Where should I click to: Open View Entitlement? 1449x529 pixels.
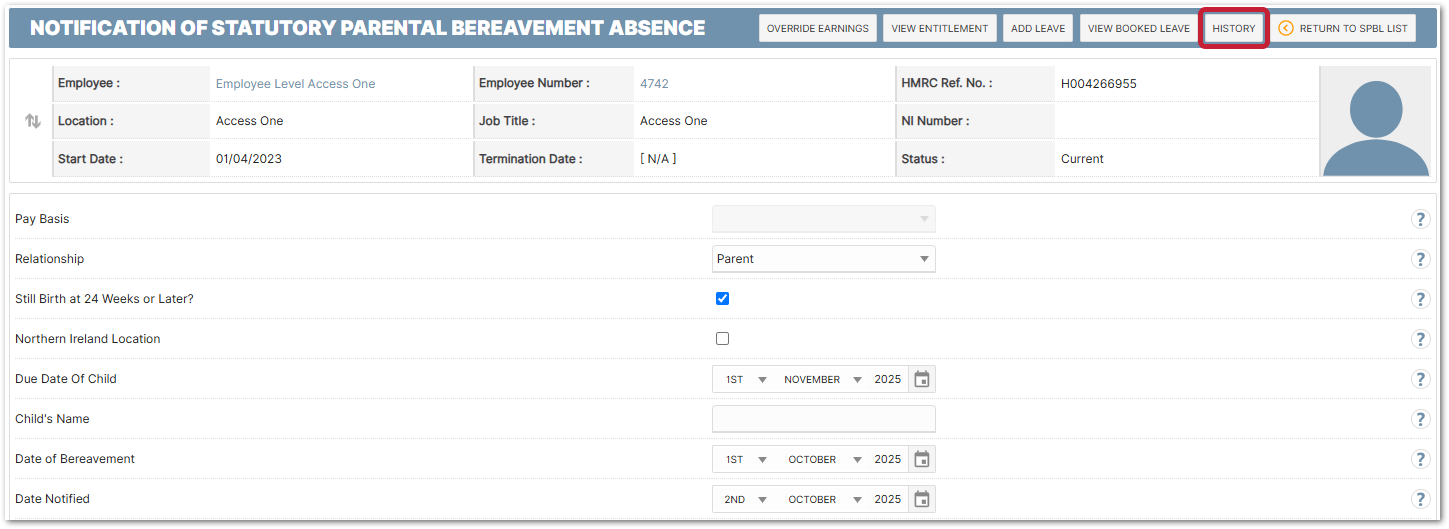939,28
